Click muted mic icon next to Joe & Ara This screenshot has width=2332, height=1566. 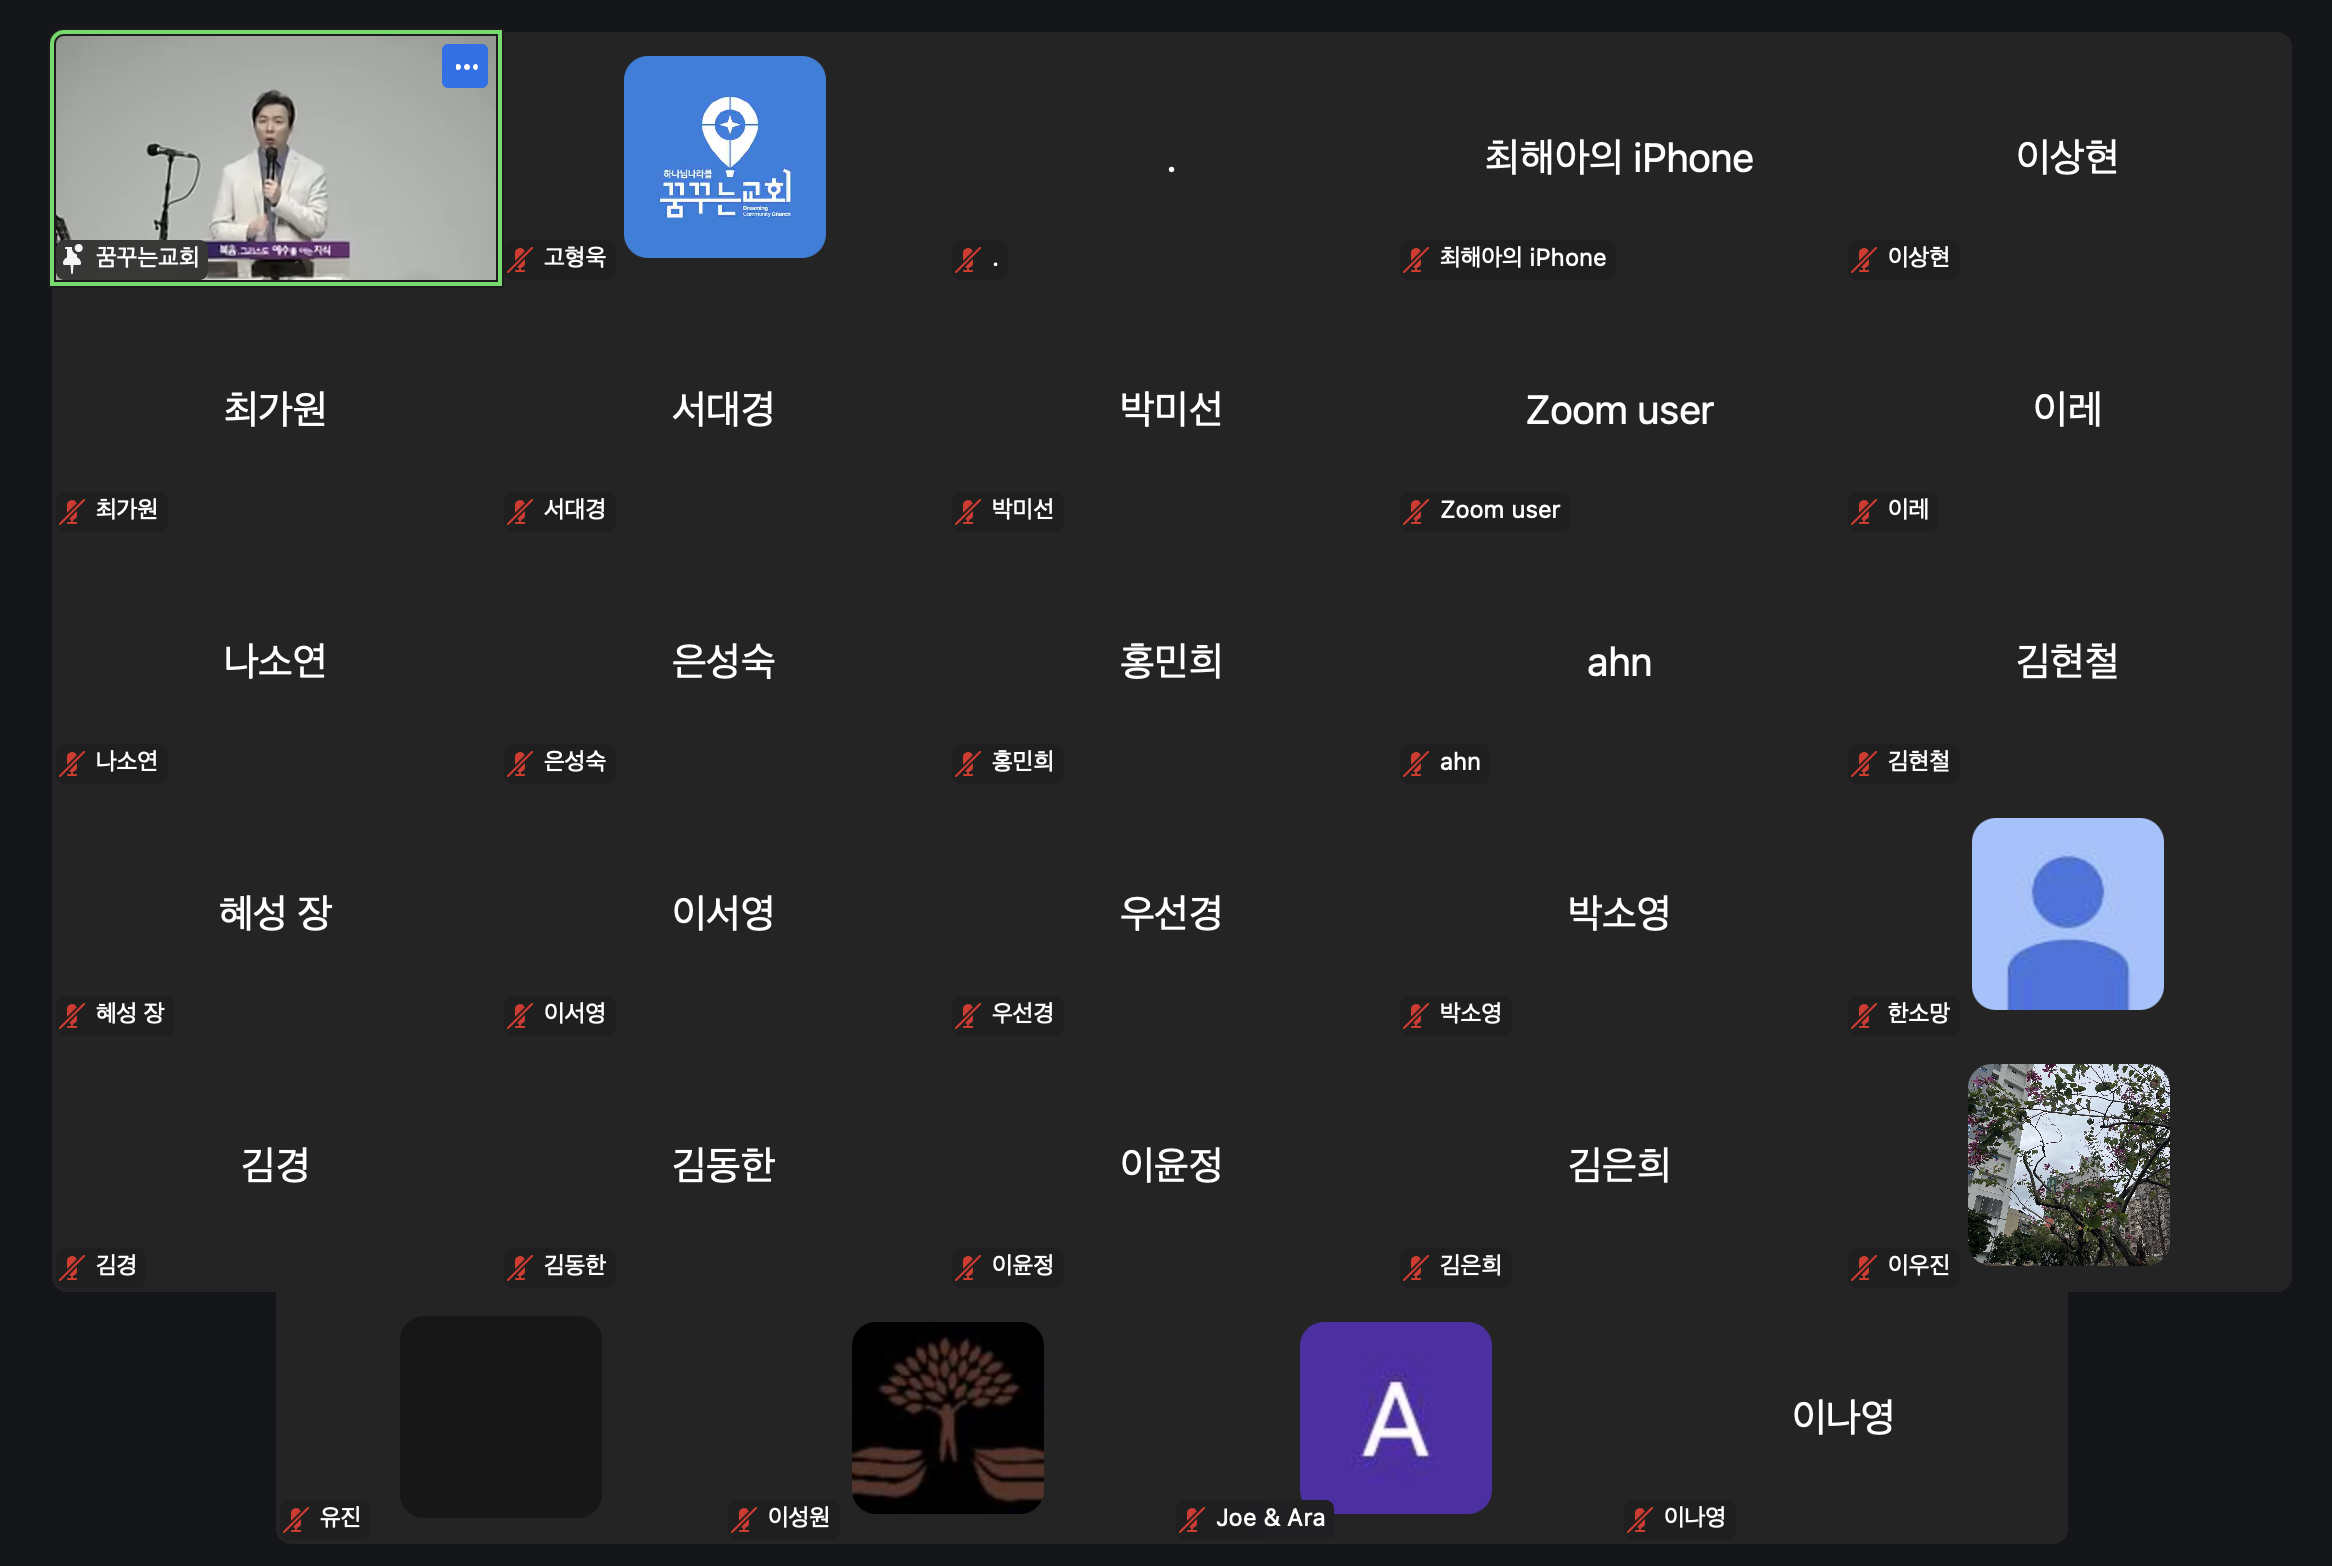coord(1192,1519)
